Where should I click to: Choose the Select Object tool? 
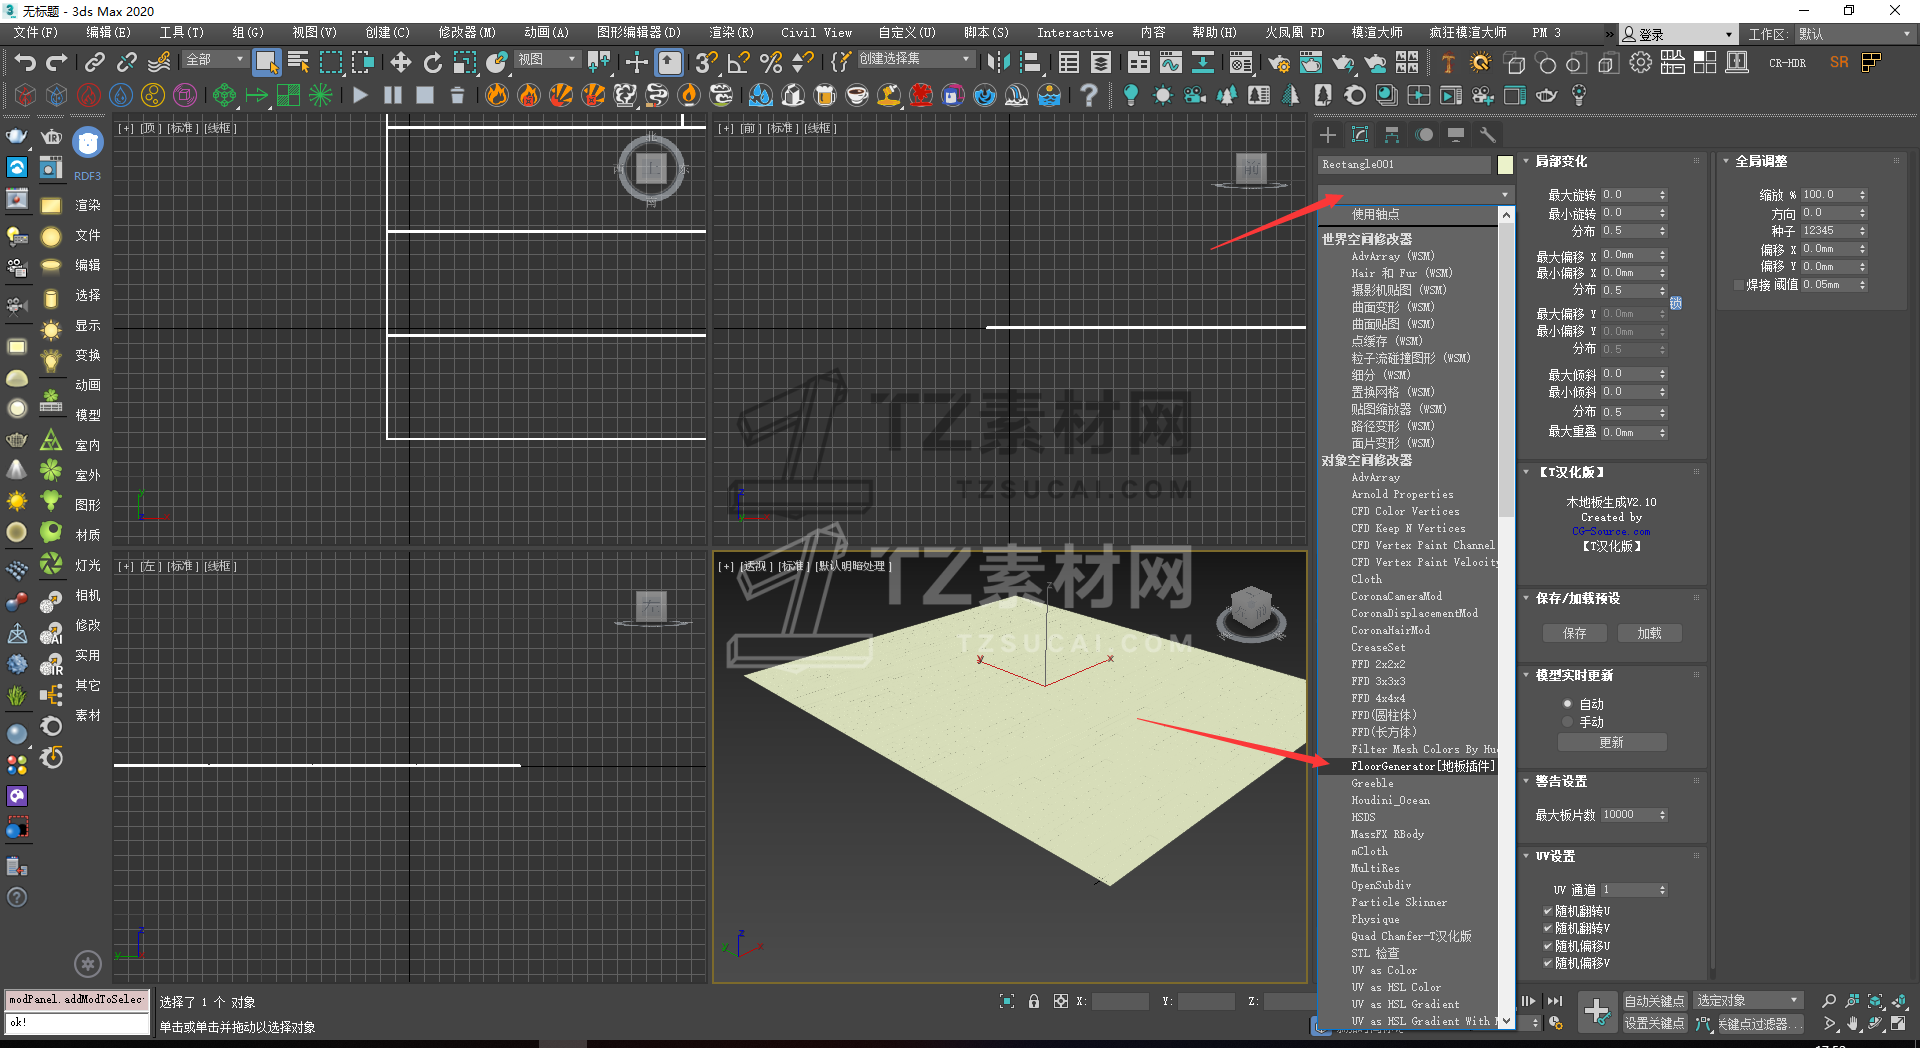pyautogui.click(x=266, y=62)
